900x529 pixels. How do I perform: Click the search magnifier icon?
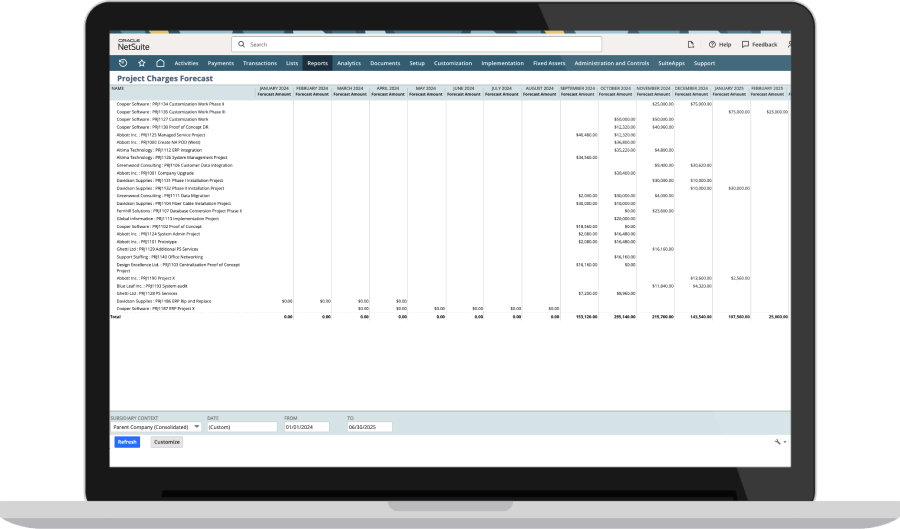[x=242, y=44]
